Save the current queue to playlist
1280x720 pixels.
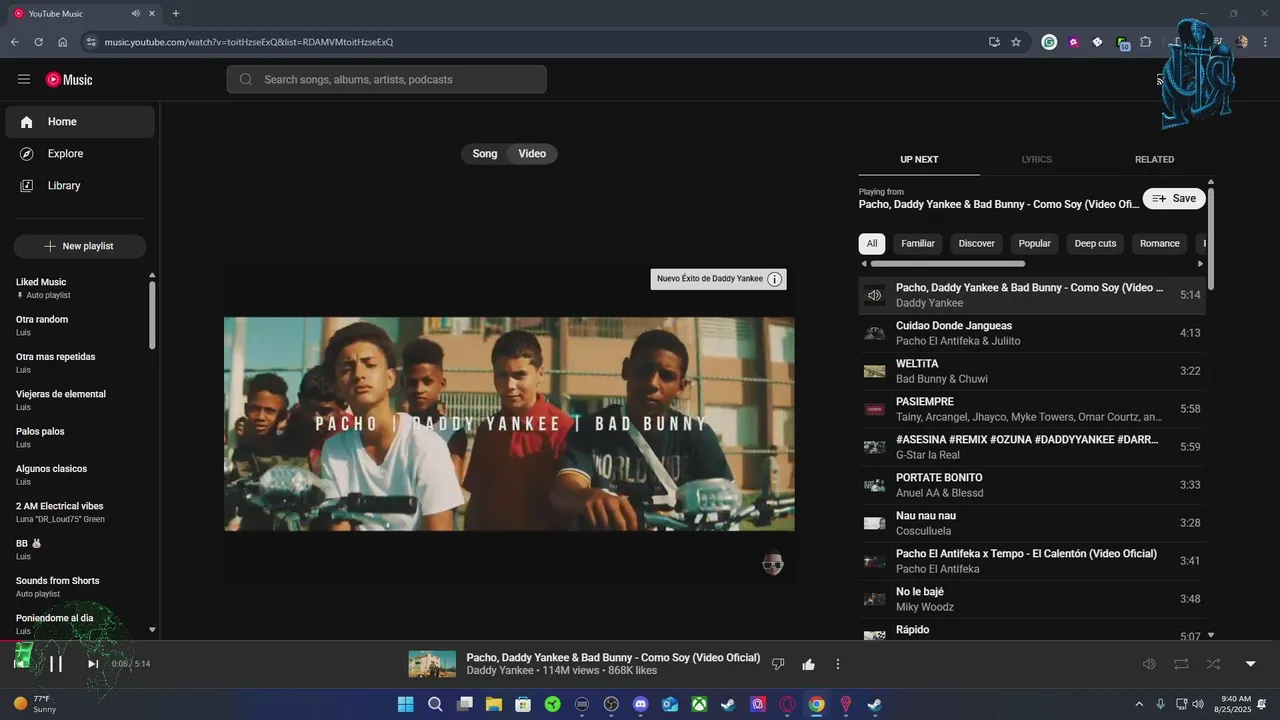point(1174,199)
